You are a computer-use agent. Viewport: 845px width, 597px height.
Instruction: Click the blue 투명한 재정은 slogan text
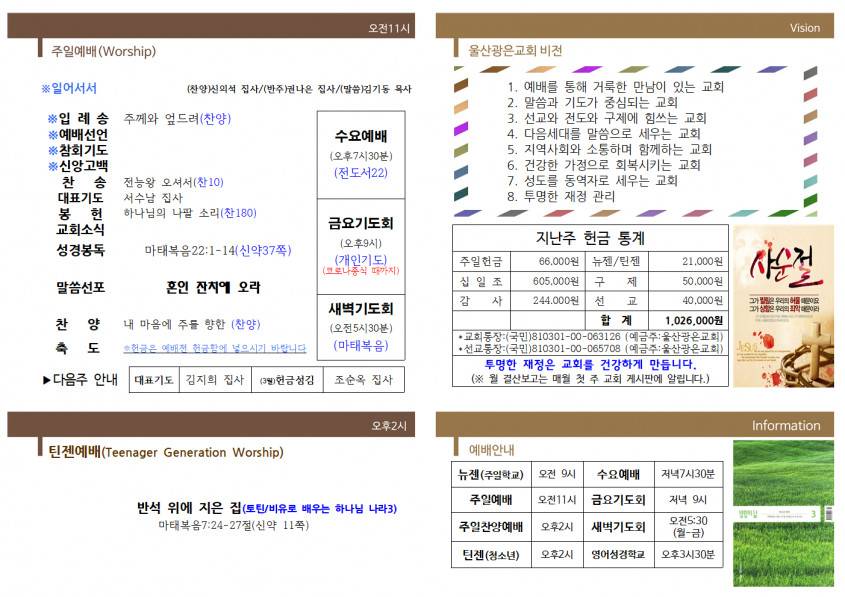pos(591,364)
